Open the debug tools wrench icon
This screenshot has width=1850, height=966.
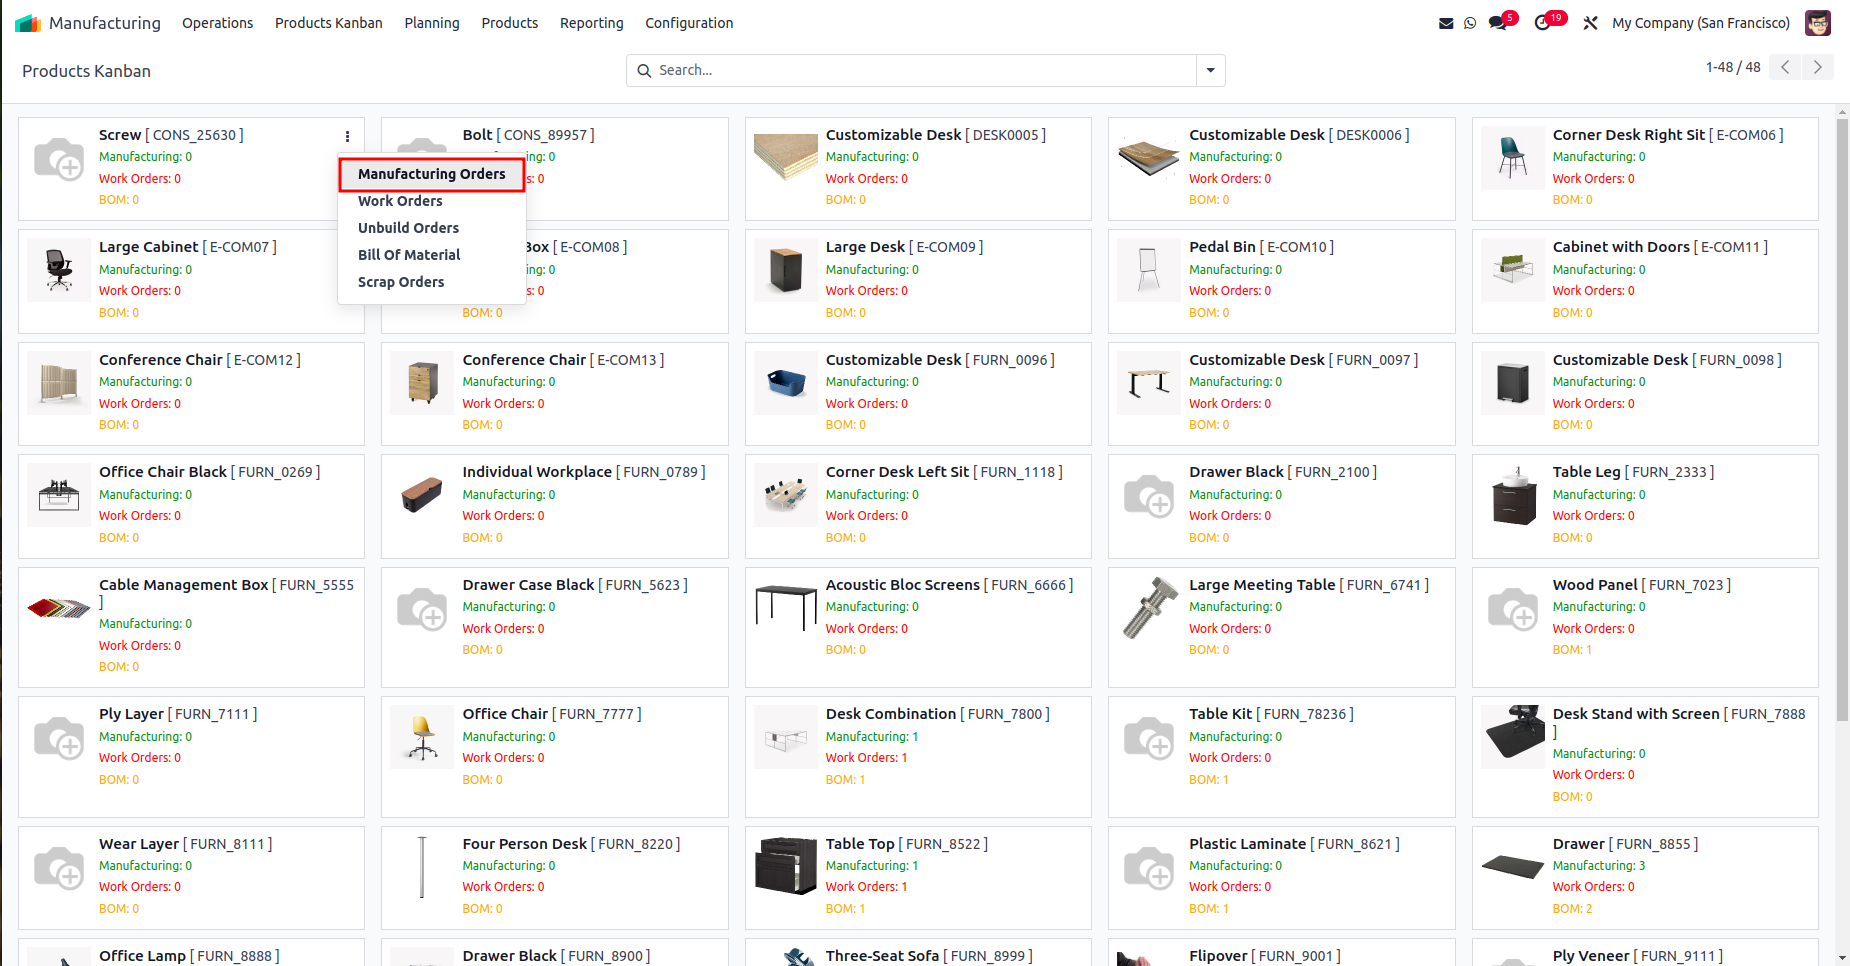pyautogui.click(x=1590, y=23)
